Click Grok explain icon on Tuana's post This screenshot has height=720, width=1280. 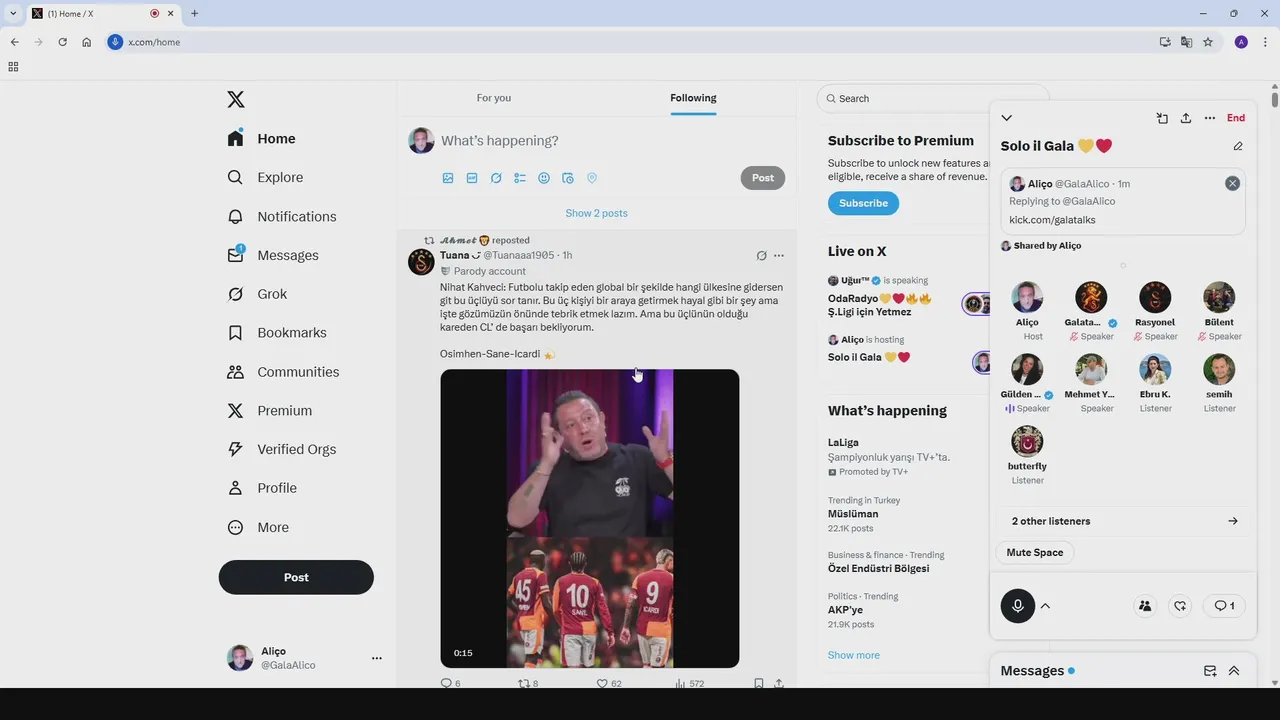[x=761, y=256]
